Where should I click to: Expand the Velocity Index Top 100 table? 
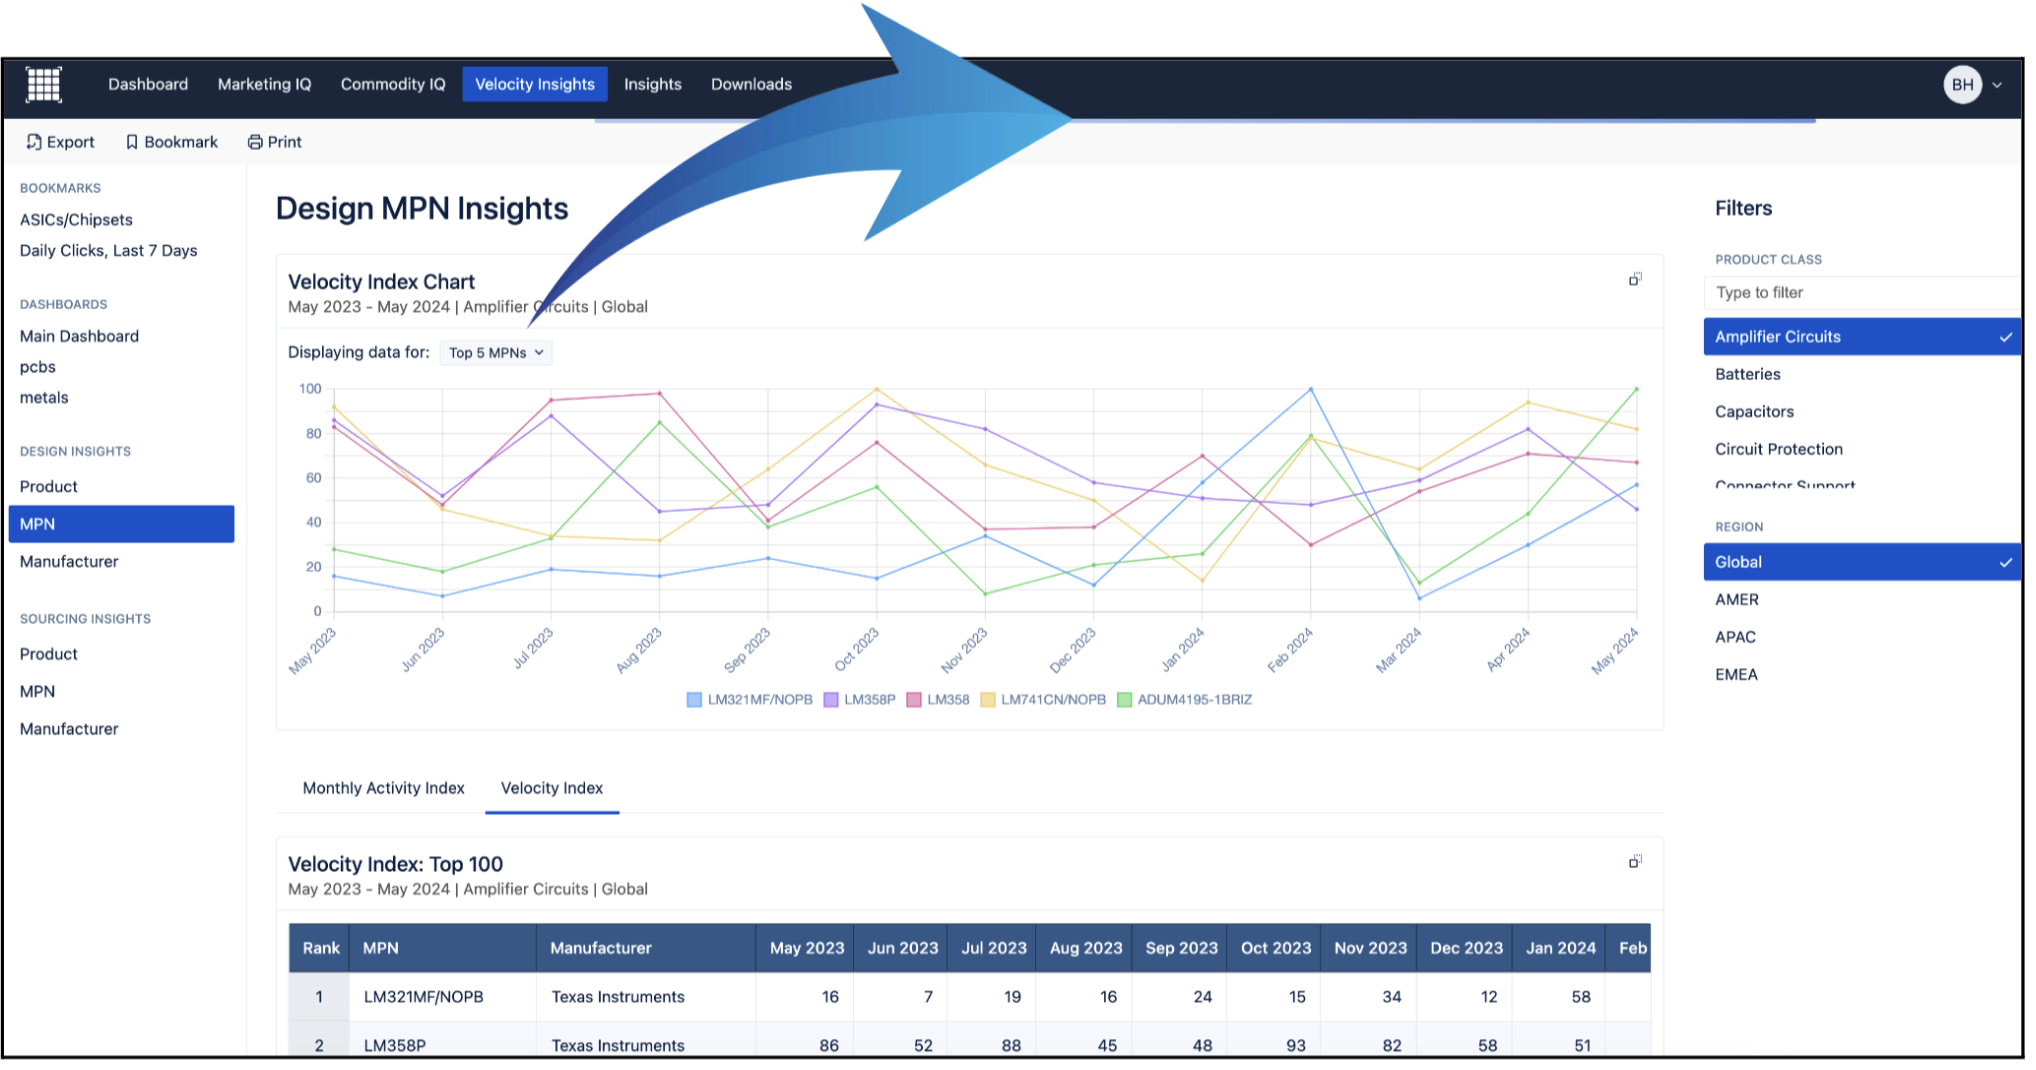coord(1634,862)
